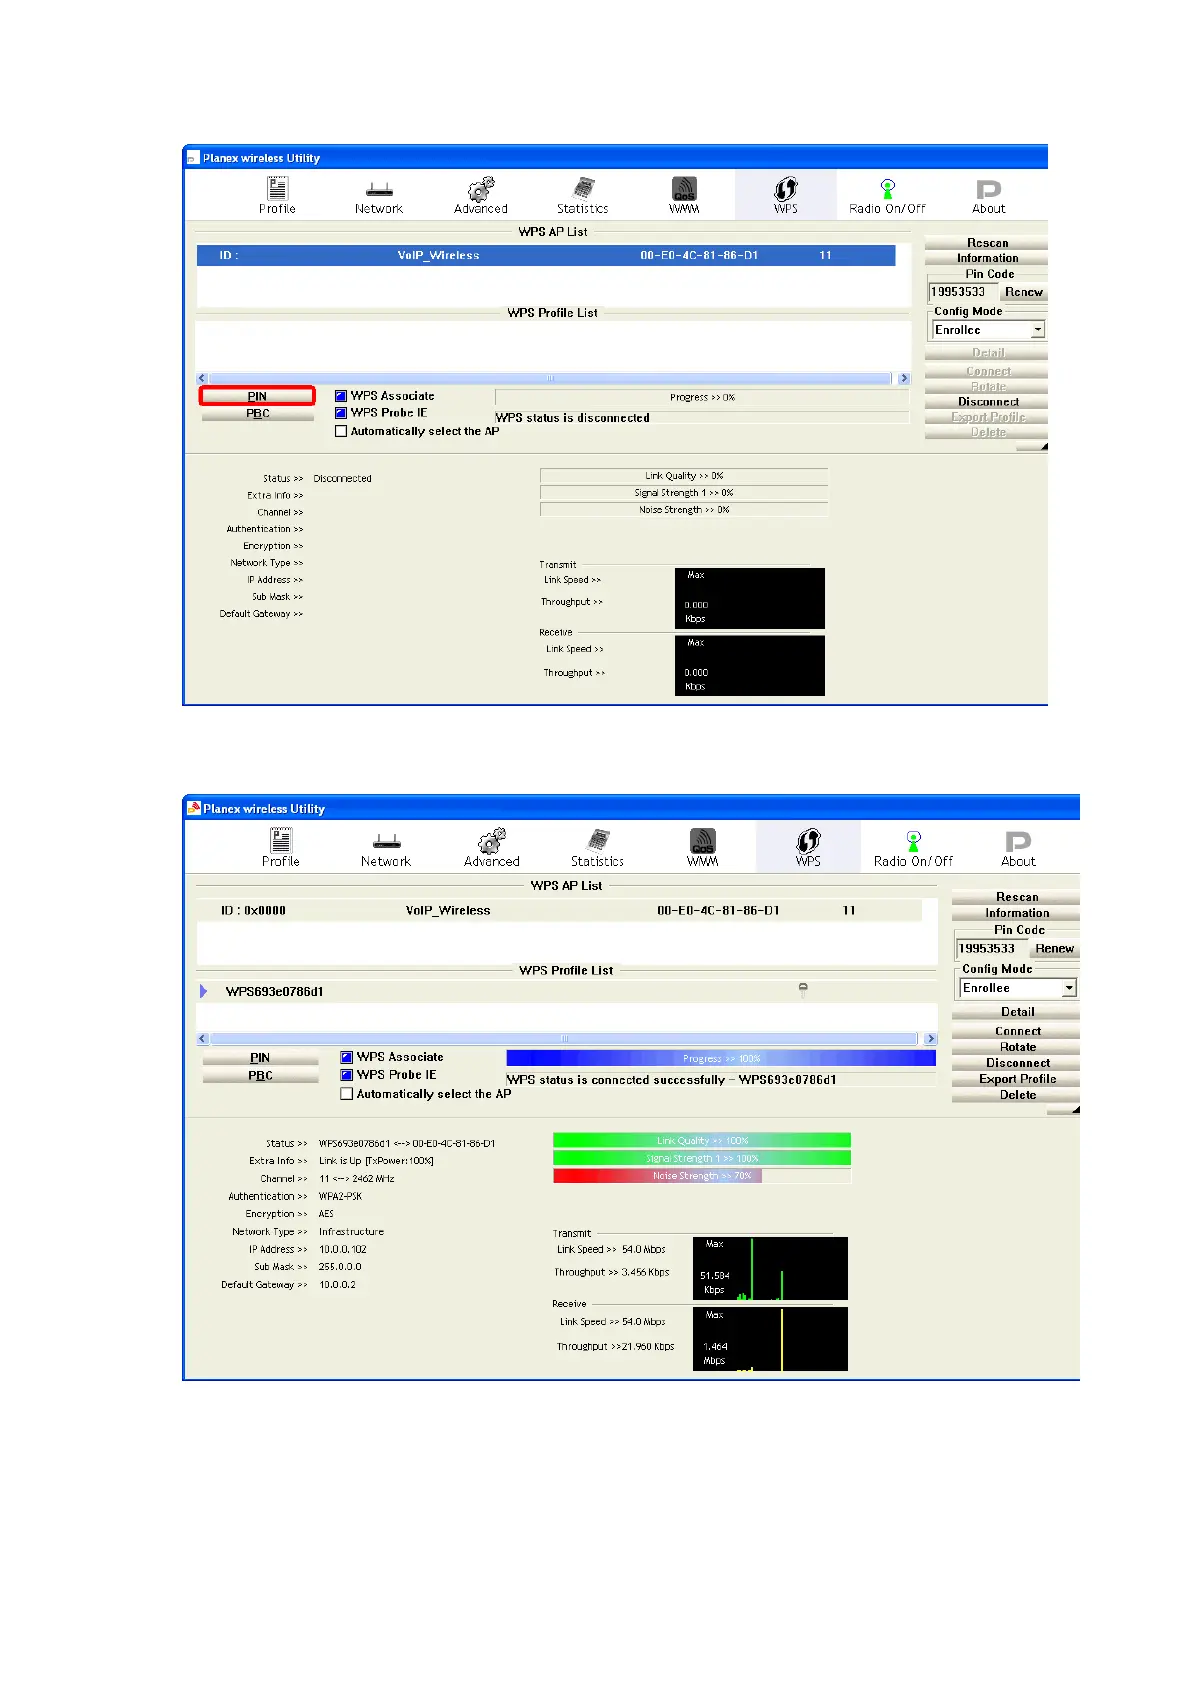Image resolution: width=1191 pixels, height=1684 pixels.
Task: Open Profile icon in lower window
Action: tap(281, 840)
